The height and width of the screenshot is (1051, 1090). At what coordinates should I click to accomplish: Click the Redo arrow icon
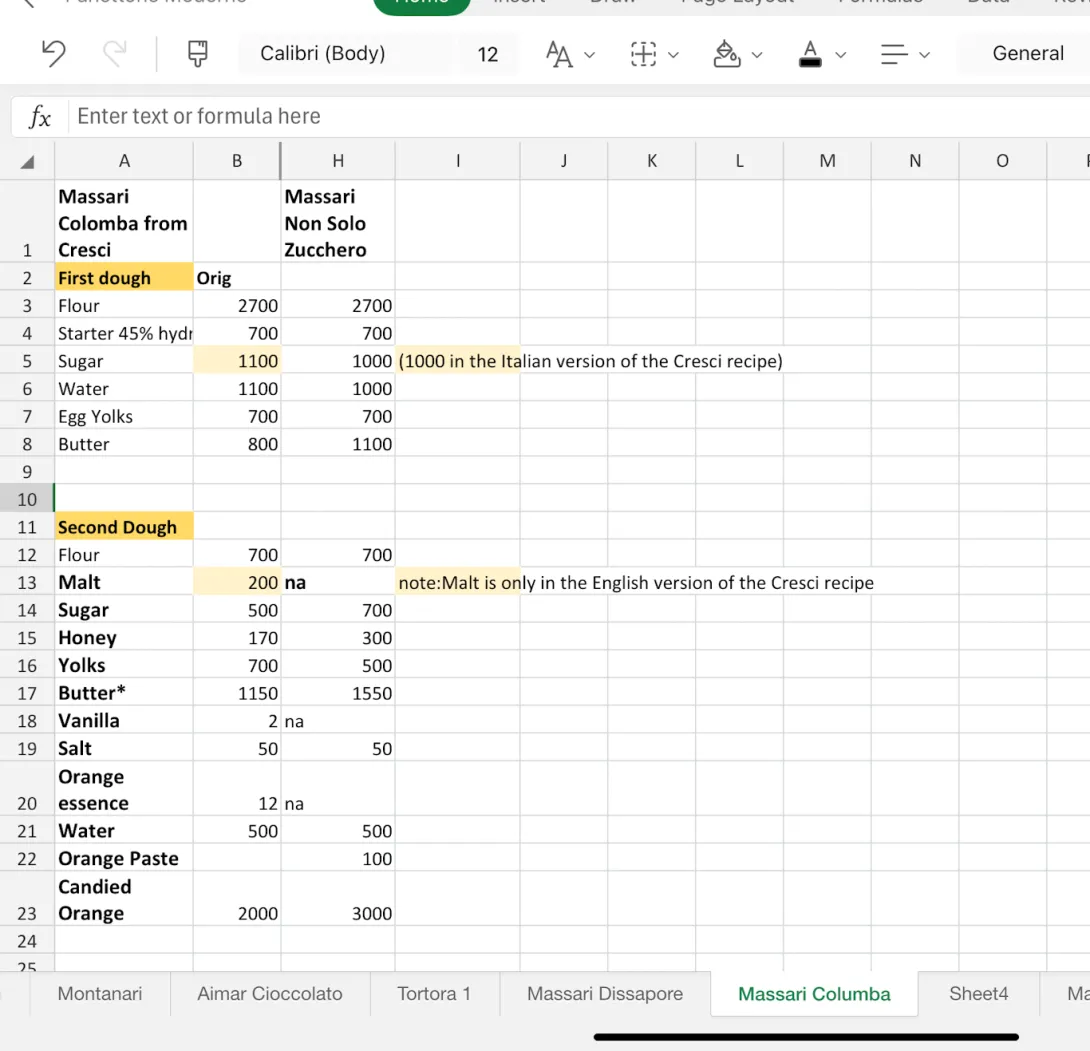pyautogui.click(x=116, y=54)
